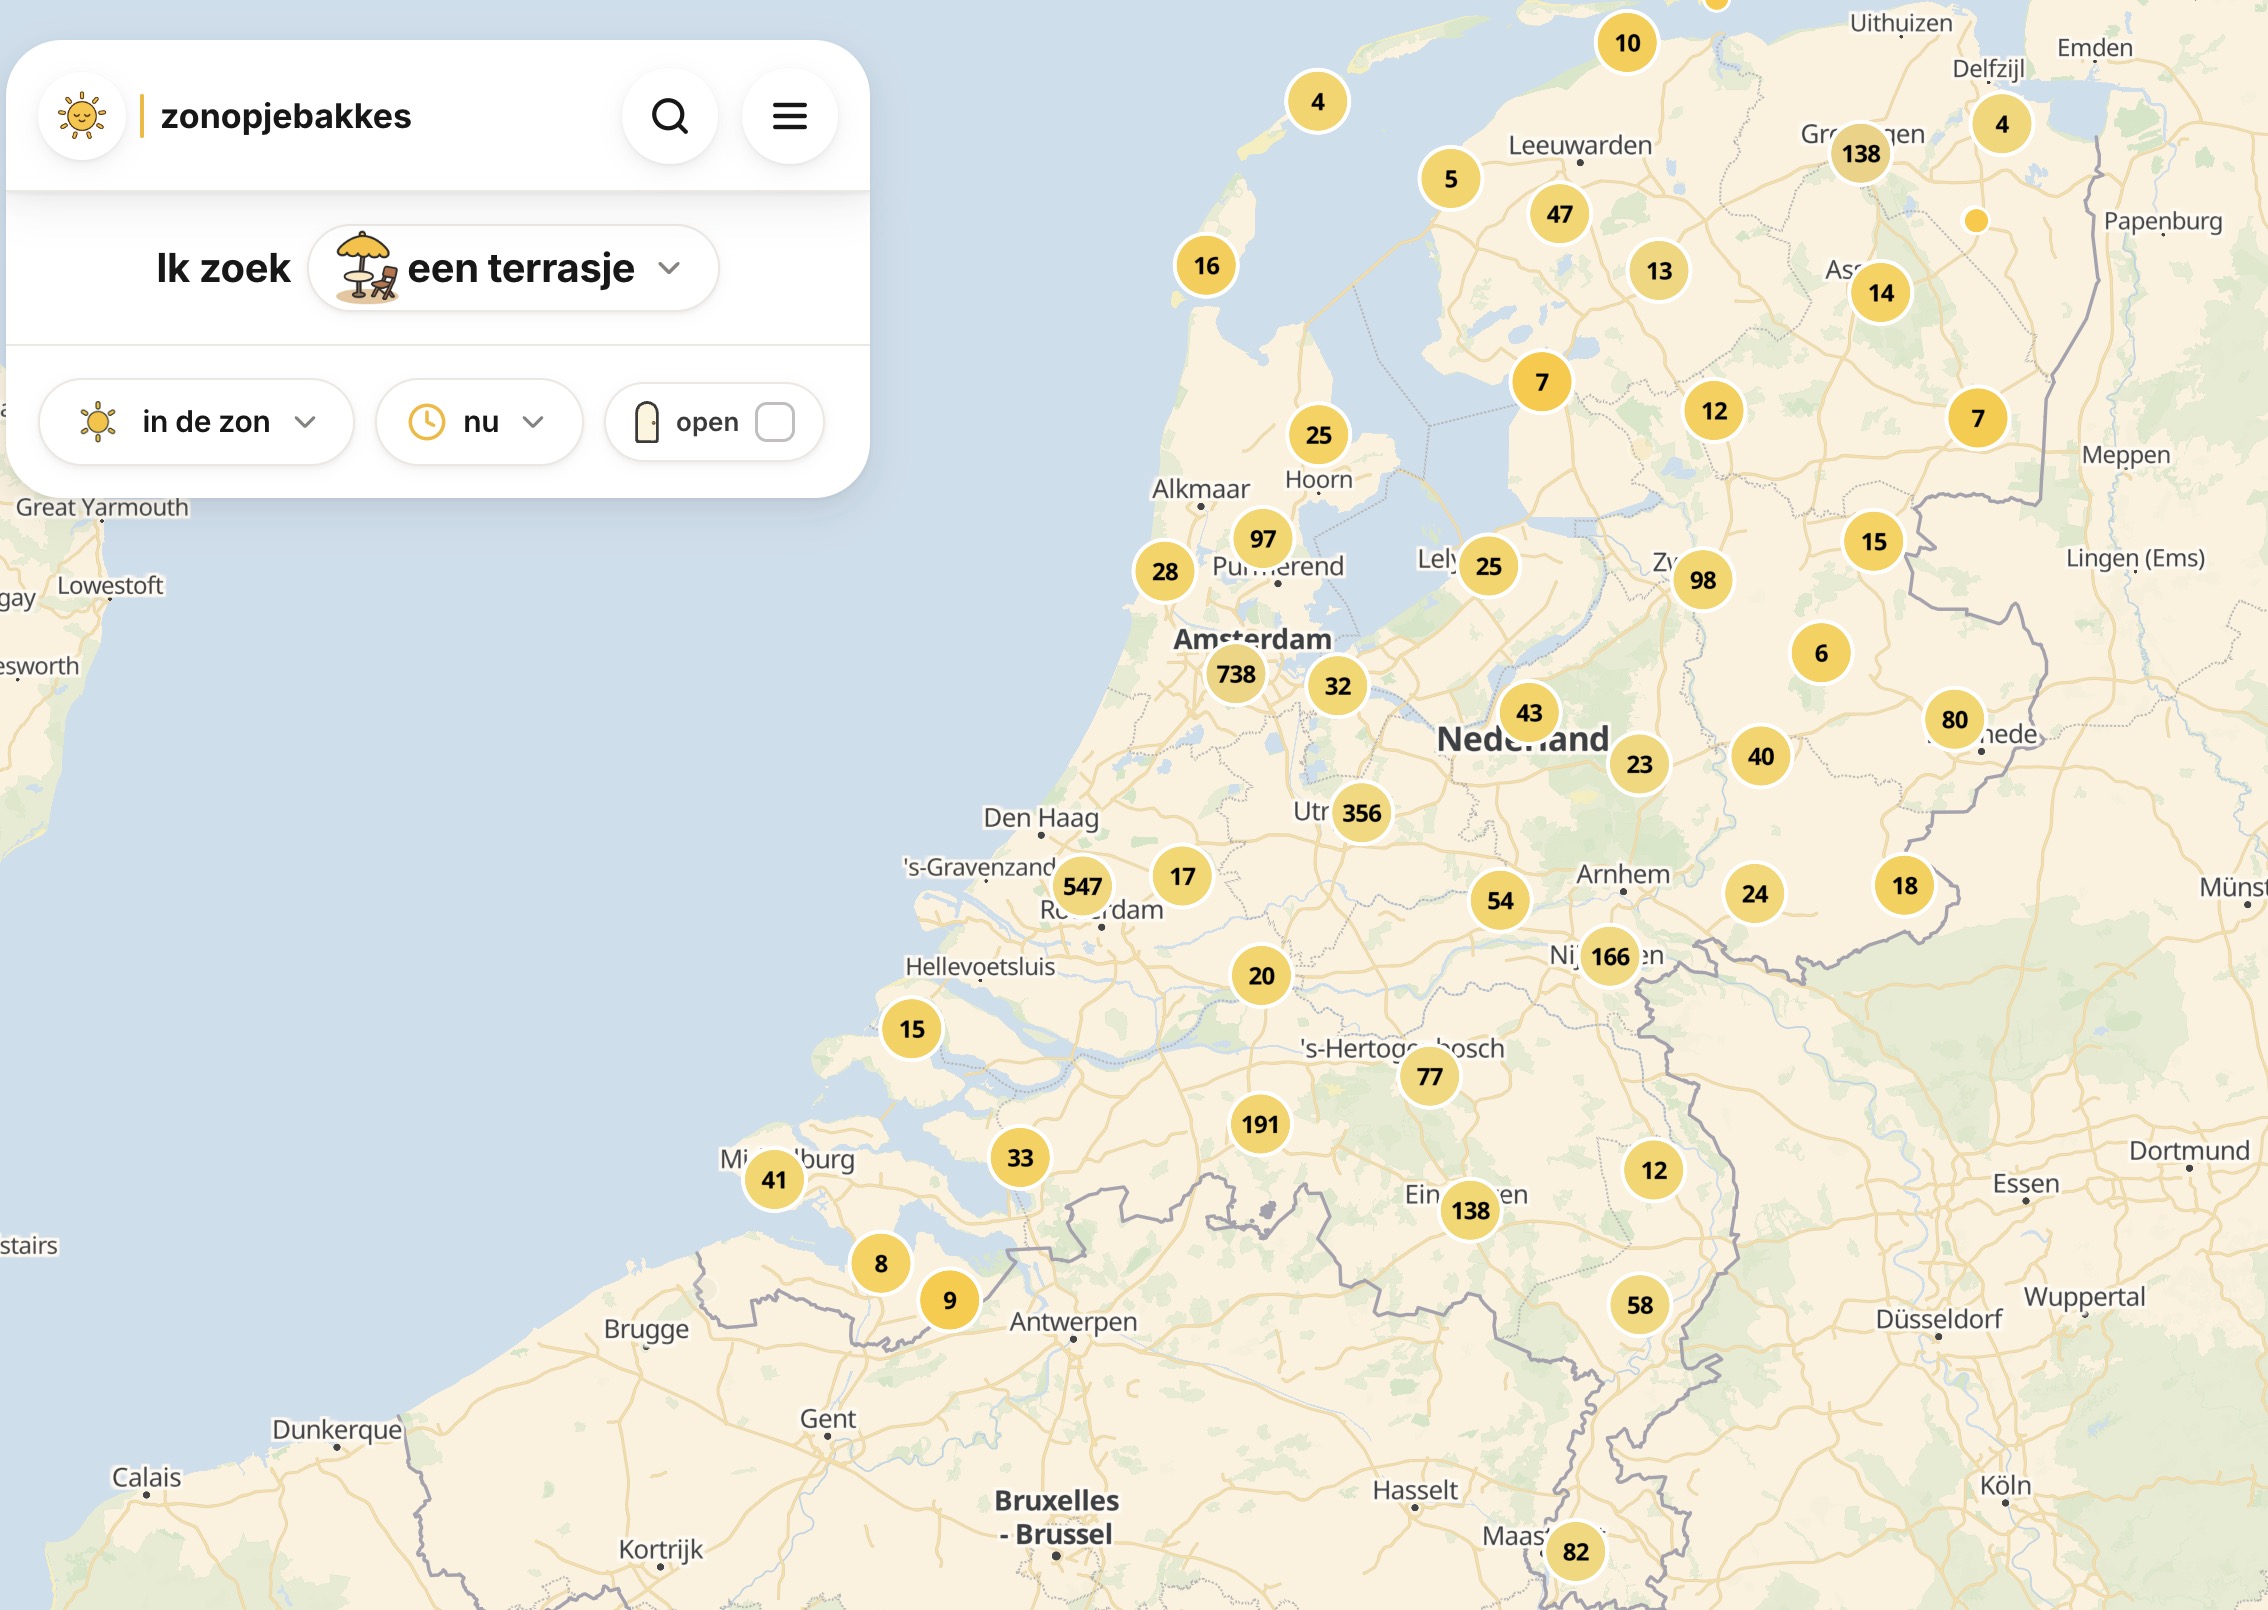The height and width of the screenshot is (1610, 2268).
Task: Click the 'Leeuwarden' map label
Action: tap(1580, 146)
